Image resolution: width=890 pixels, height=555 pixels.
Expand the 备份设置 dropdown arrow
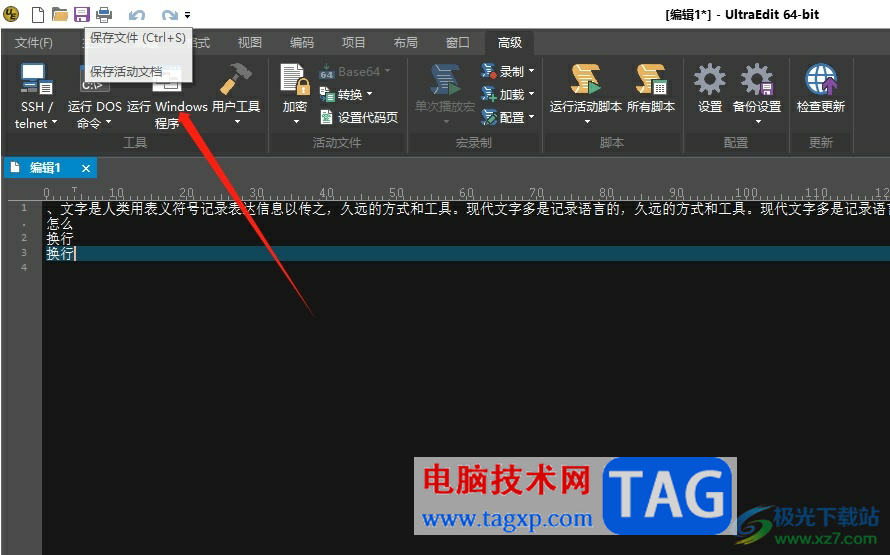758,122
